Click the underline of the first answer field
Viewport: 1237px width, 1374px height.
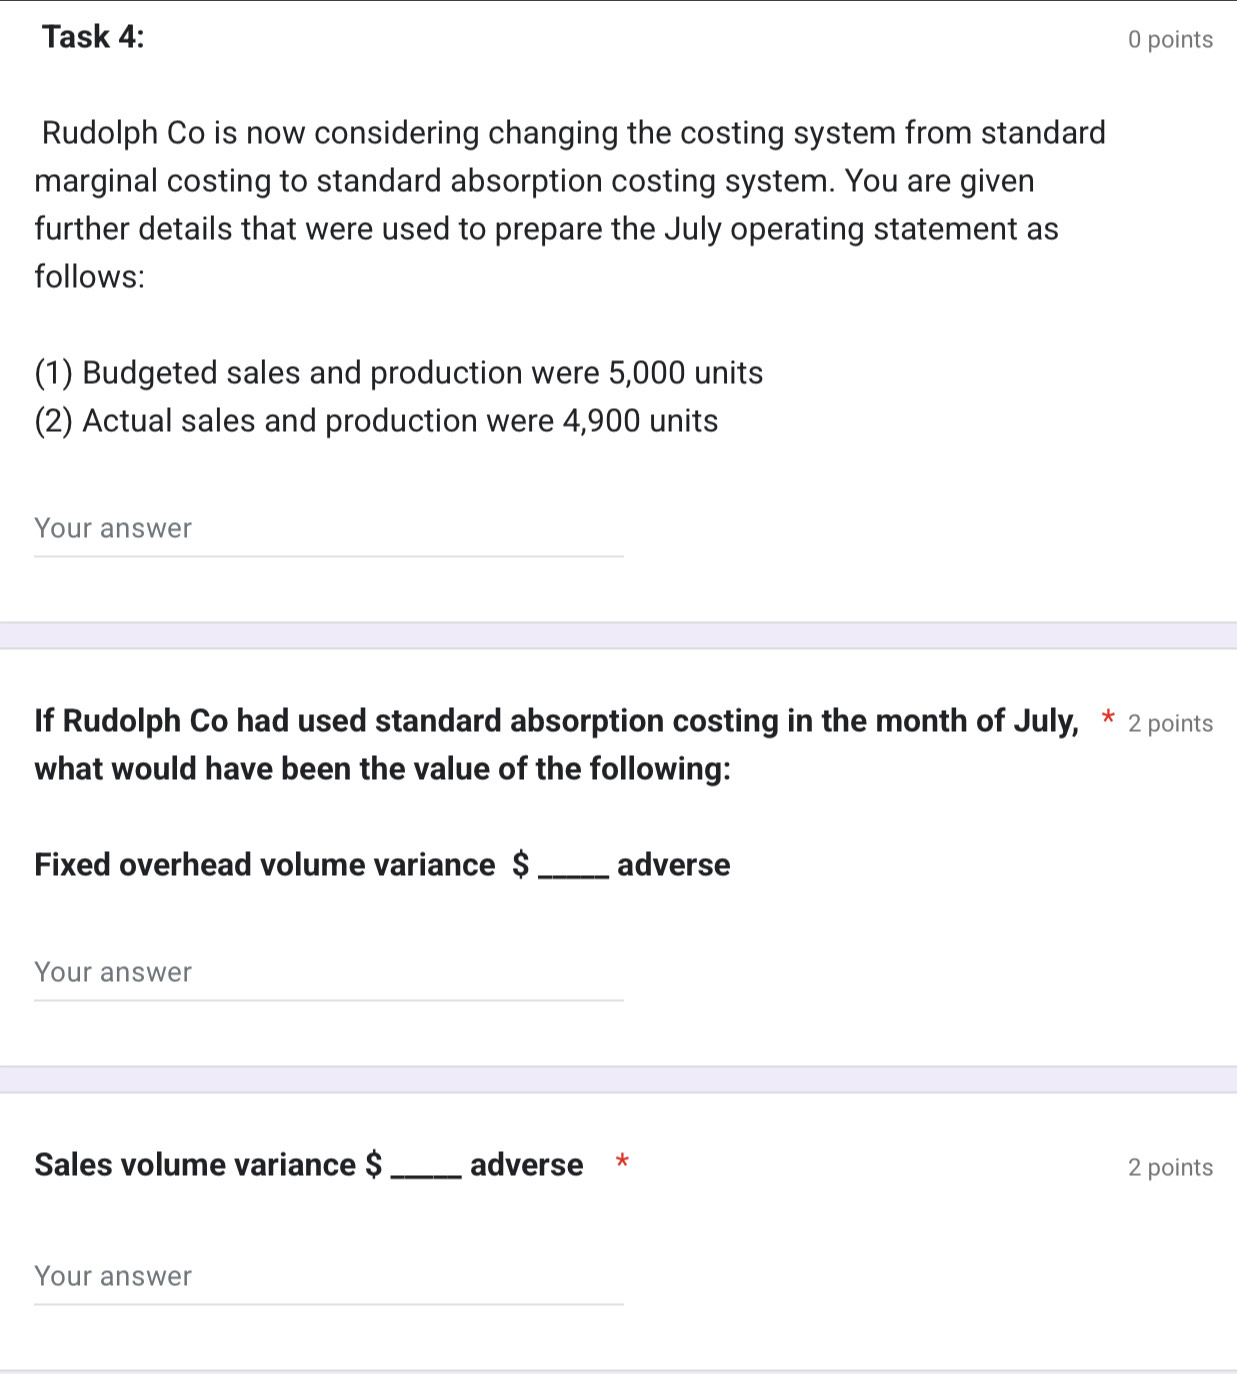coord(328,557)
